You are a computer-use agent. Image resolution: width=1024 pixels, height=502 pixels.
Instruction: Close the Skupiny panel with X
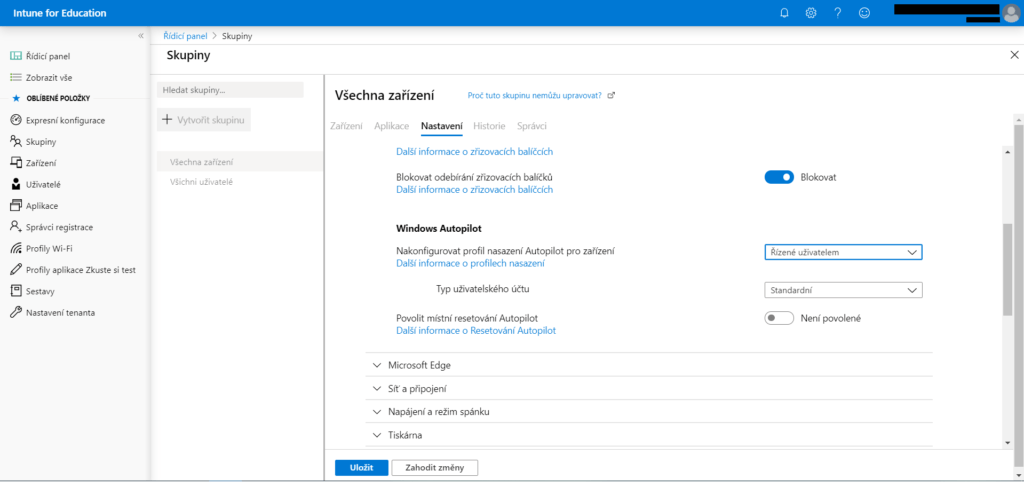[1014, 55]
